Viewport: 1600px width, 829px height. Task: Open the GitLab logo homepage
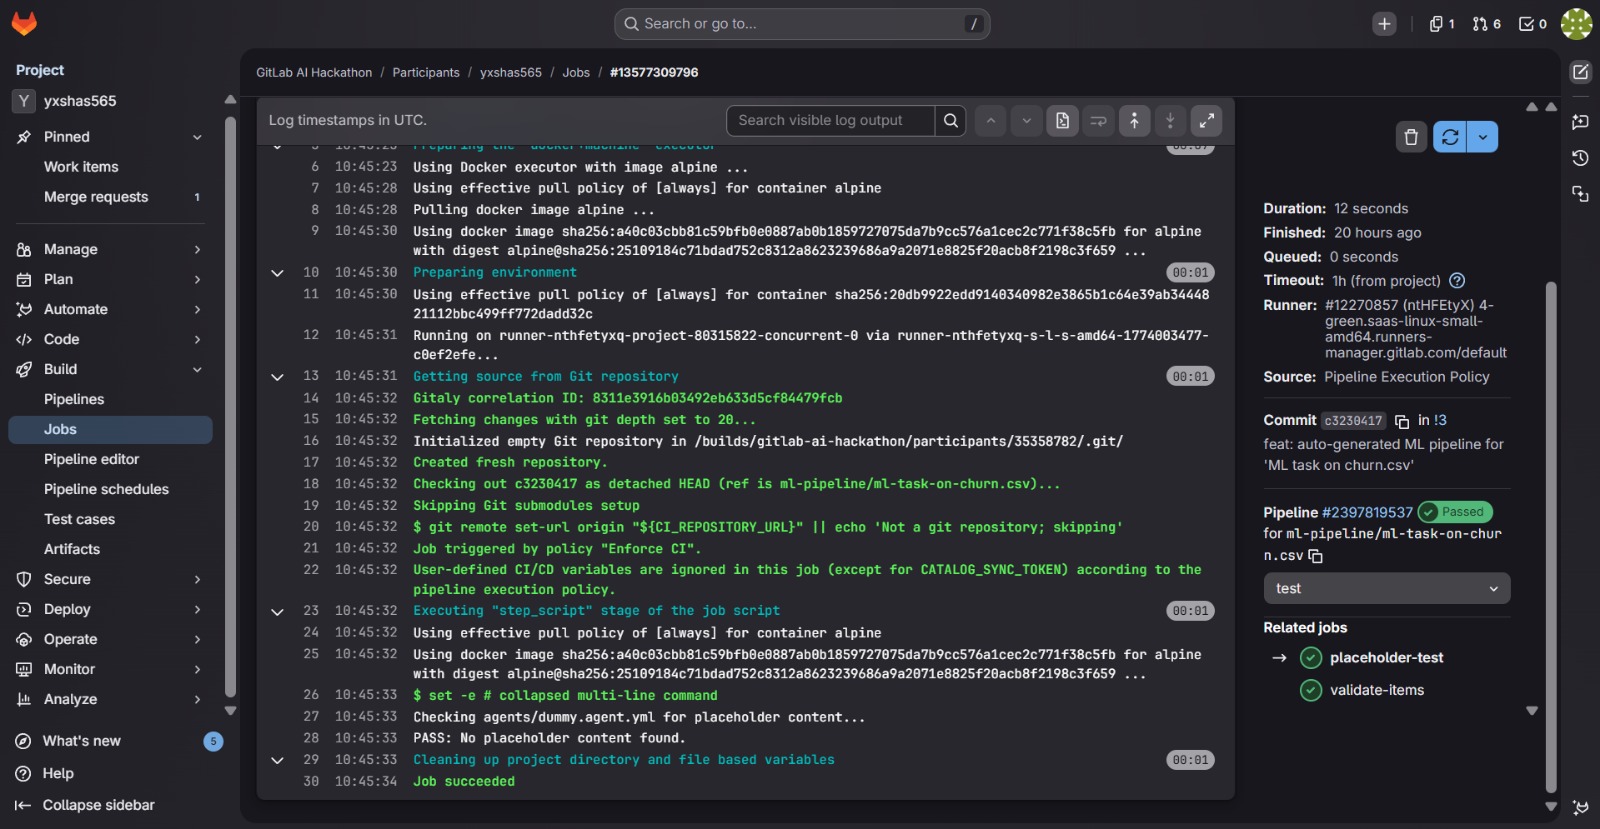(24, 24)
